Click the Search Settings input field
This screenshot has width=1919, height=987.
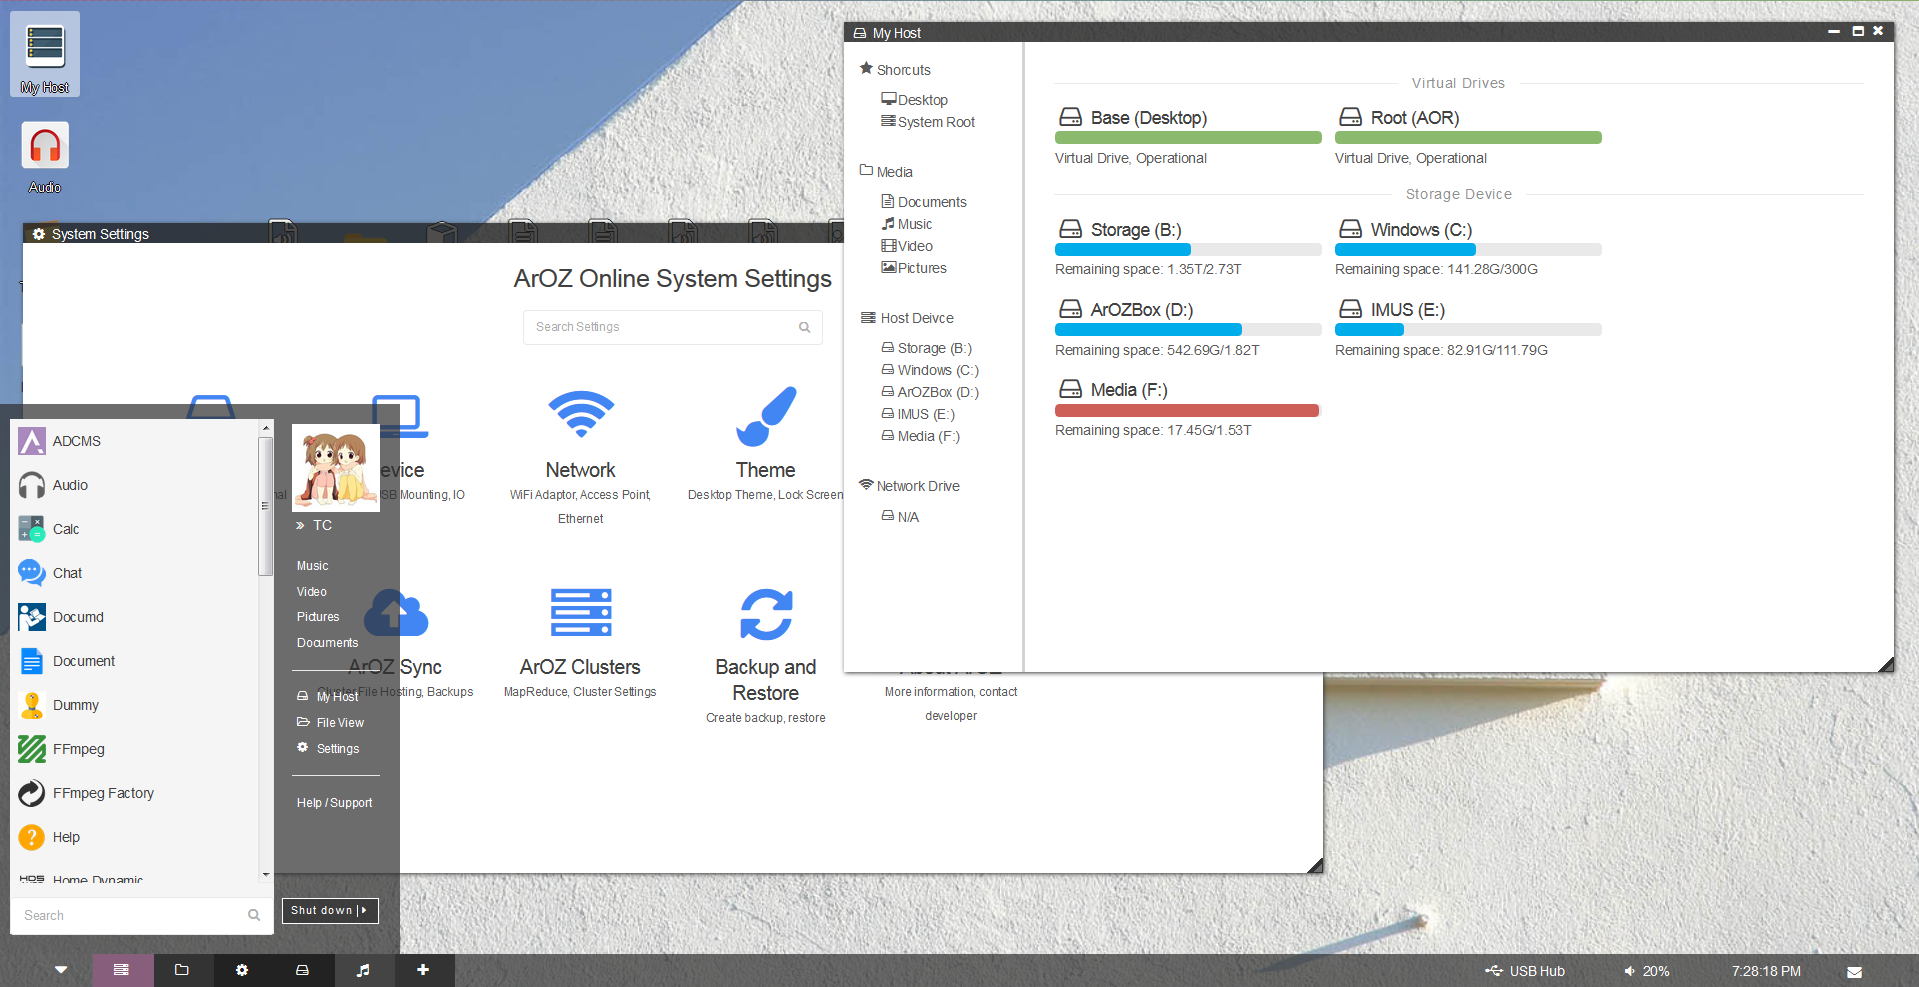(x=672, y=327)
